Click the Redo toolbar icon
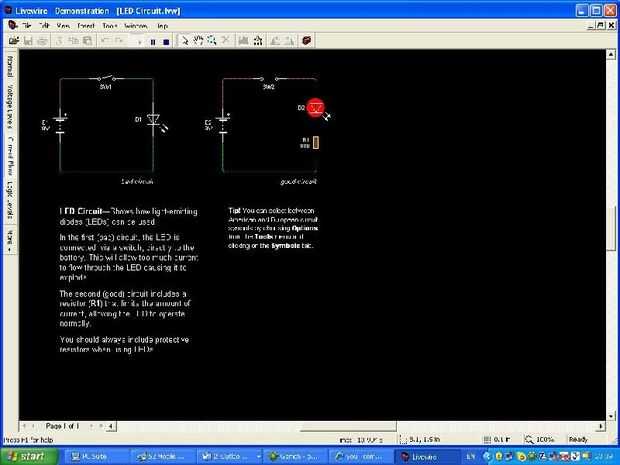The width and height of the screenshot is (620, 465). click(x=119, y=40)
